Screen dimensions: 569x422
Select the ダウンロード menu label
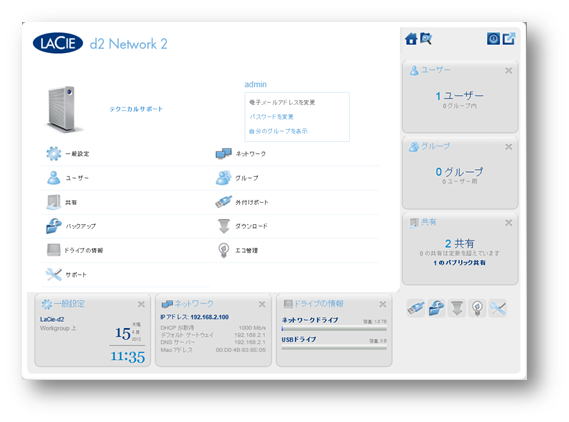[x=251, y=226]
